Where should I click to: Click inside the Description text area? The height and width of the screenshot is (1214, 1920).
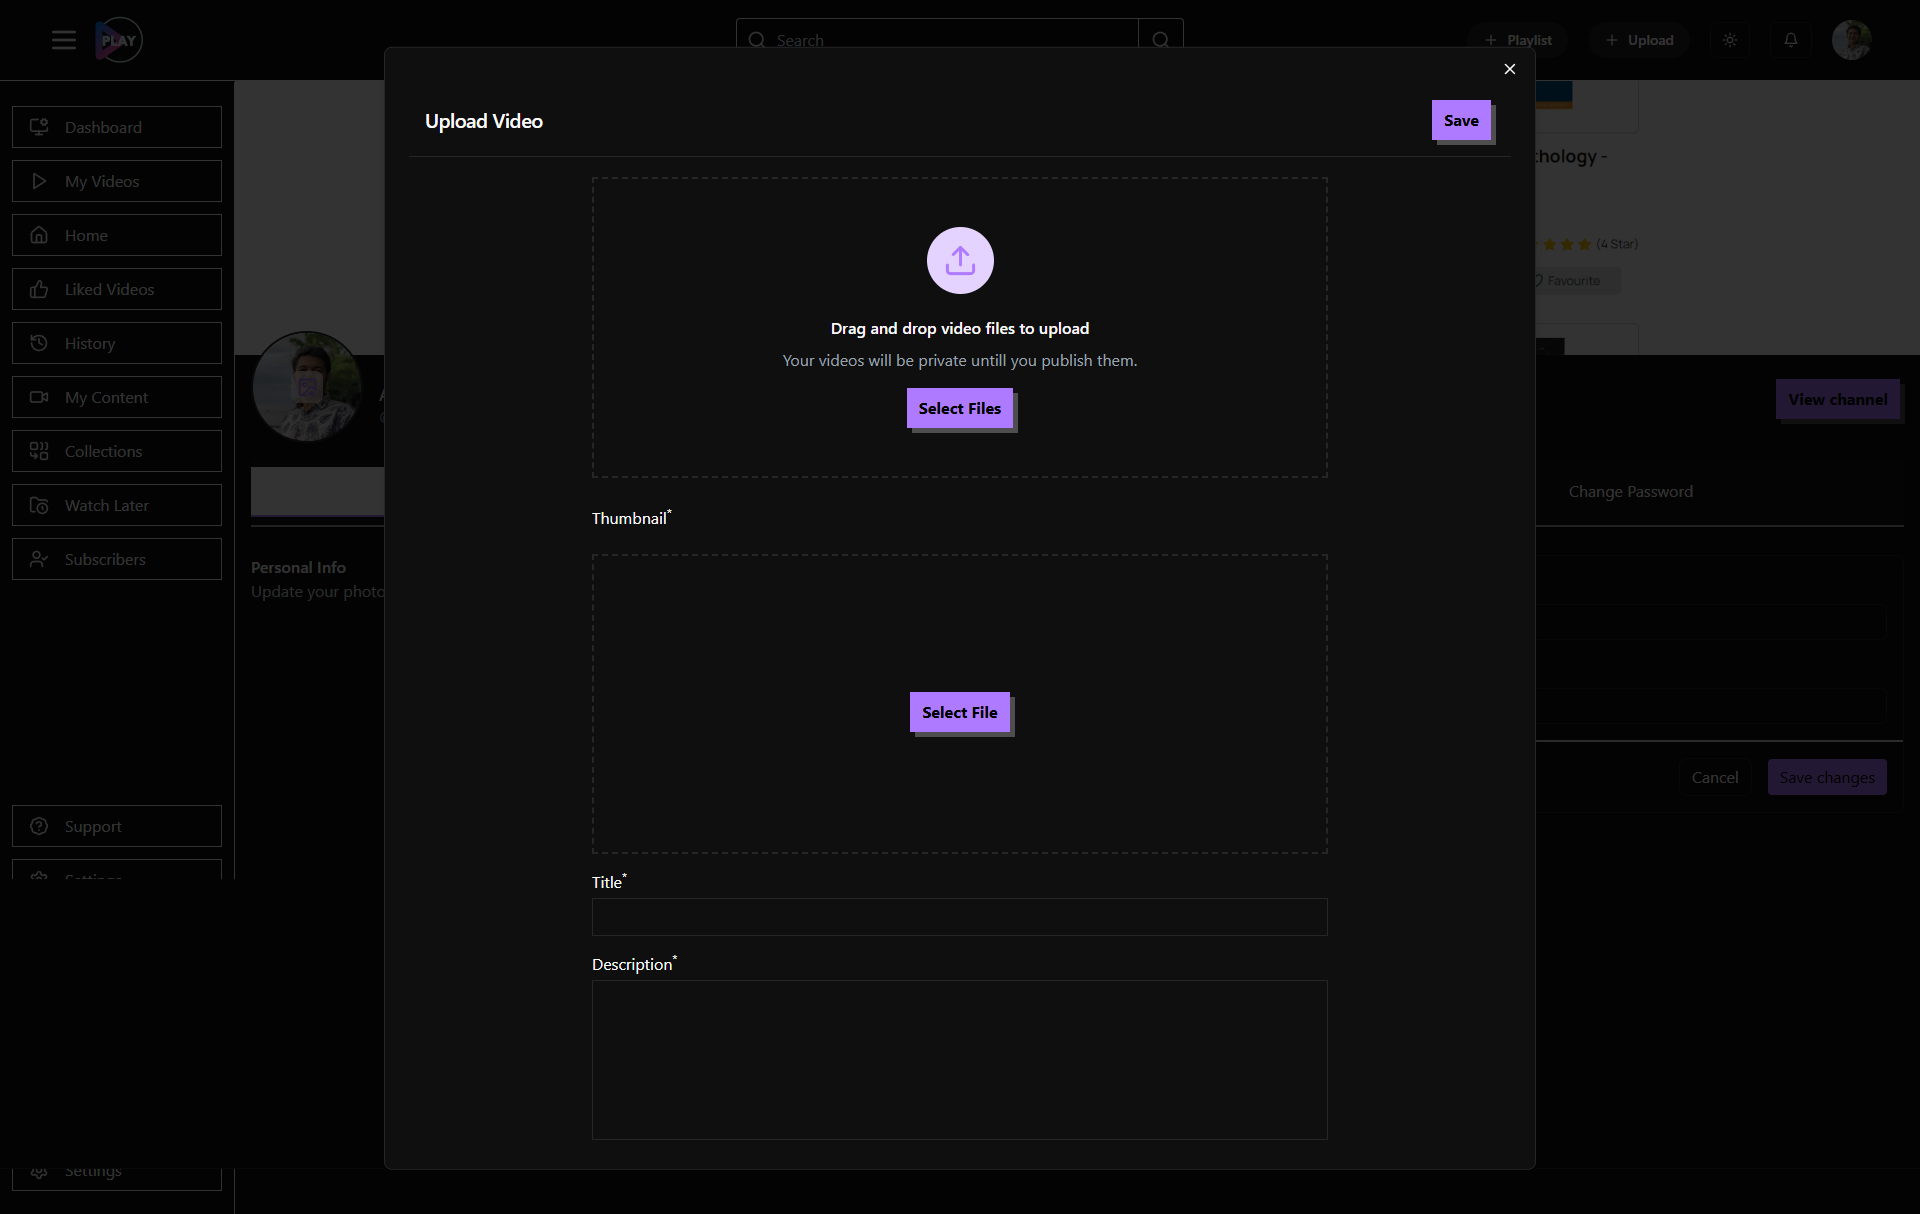[960, 1059]
